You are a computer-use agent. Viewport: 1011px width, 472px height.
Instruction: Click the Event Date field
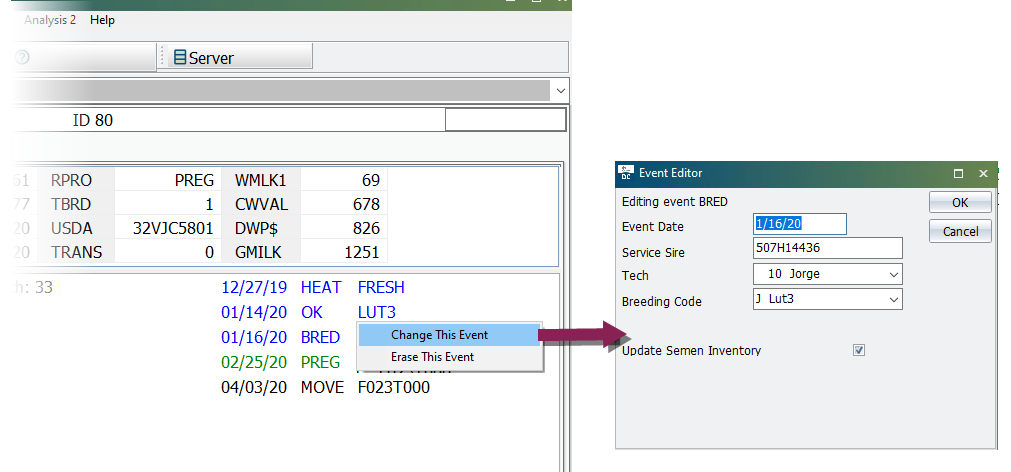[800, 224]
